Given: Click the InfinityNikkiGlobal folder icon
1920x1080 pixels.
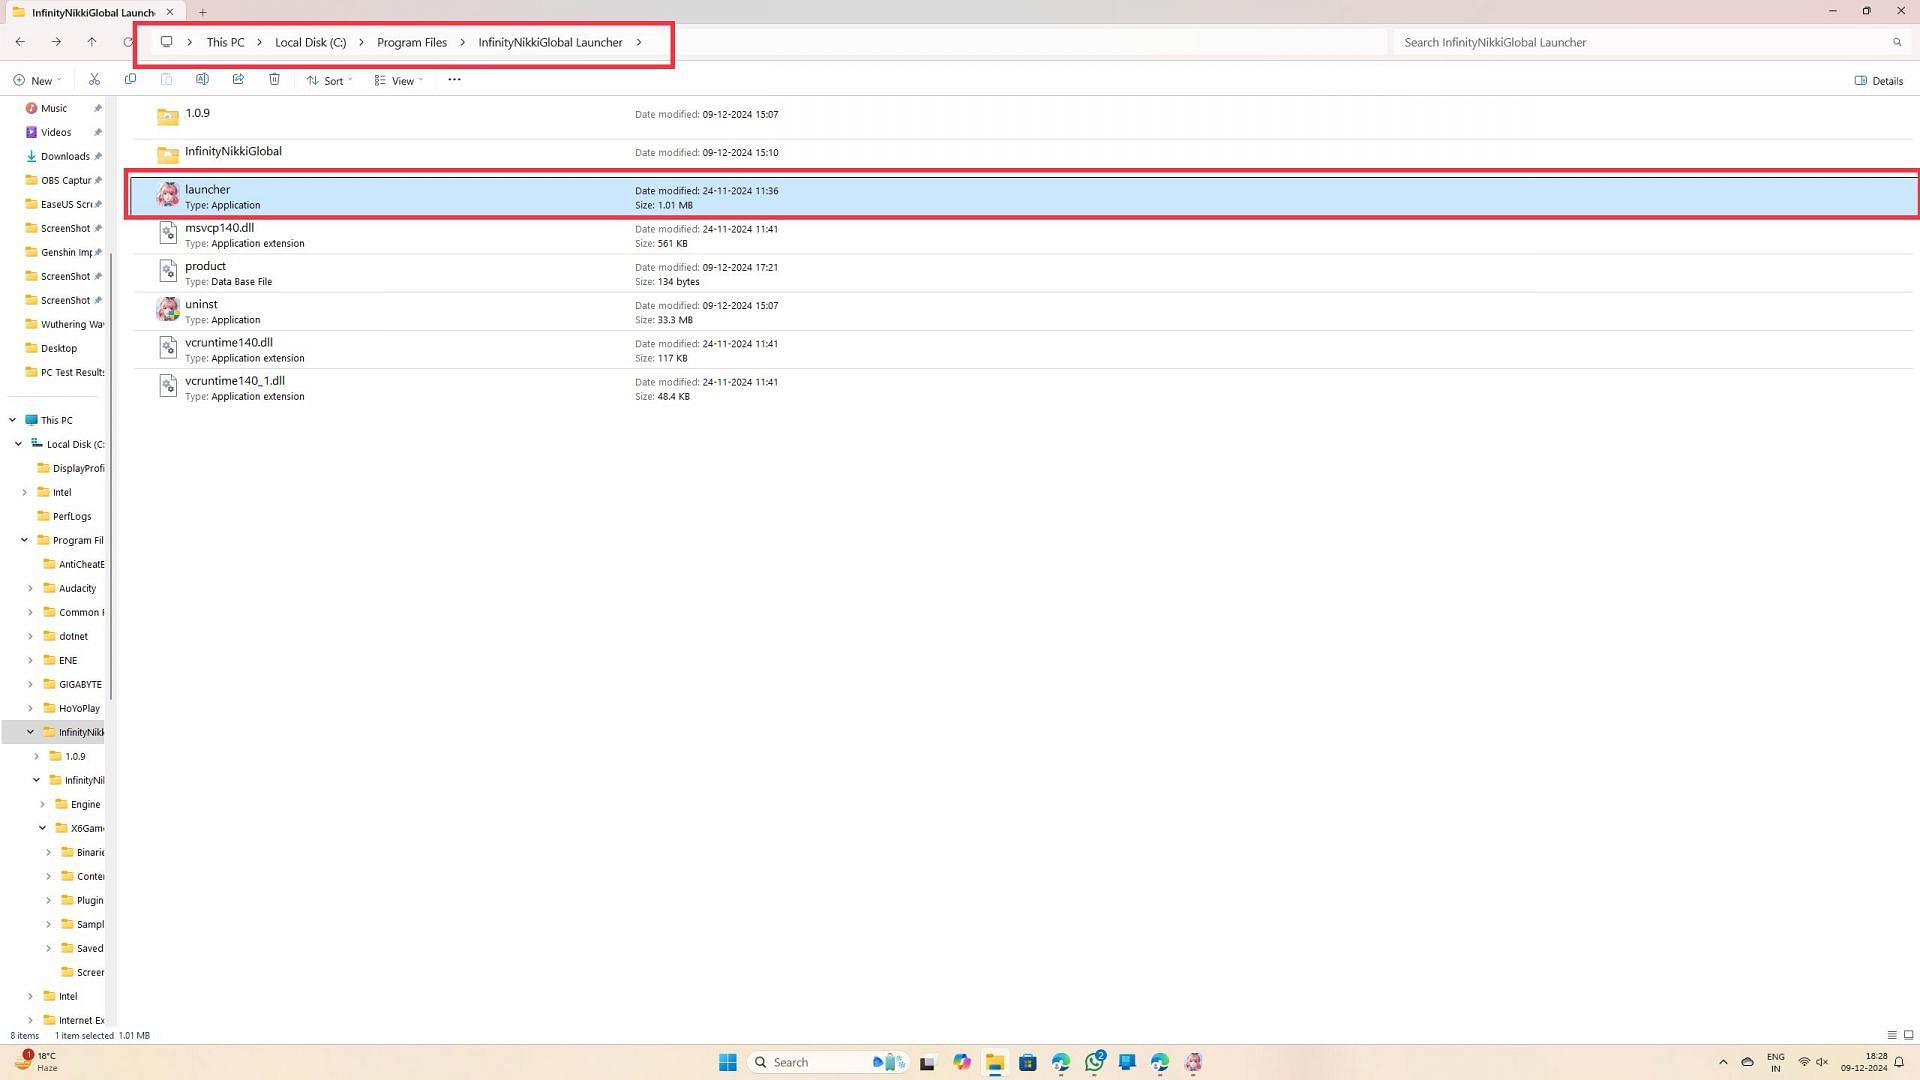Looking at the screenshot, I should coord(167,152).
